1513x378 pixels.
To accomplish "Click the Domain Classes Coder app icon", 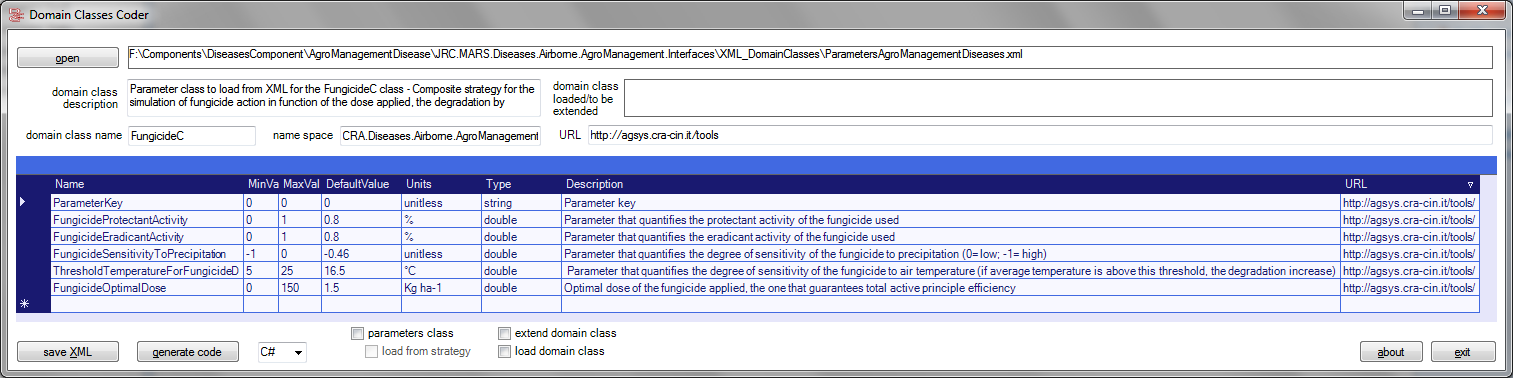I will click(15, 14).
